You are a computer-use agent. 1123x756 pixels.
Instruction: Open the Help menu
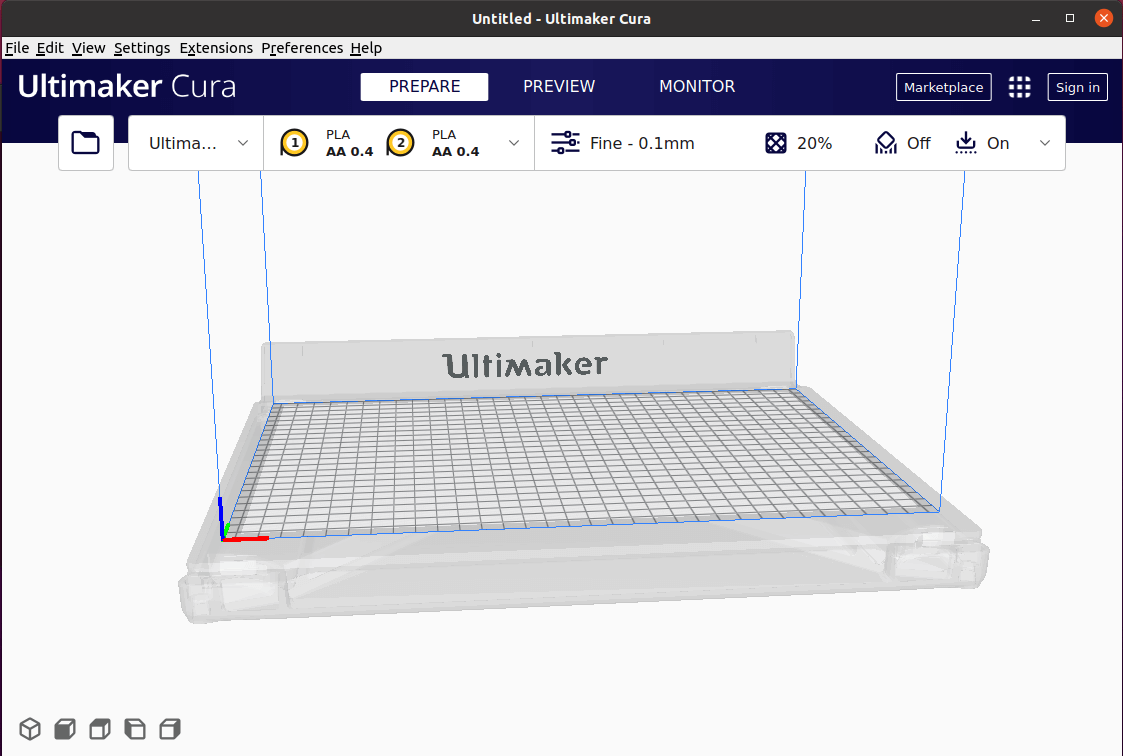point(366,48)
